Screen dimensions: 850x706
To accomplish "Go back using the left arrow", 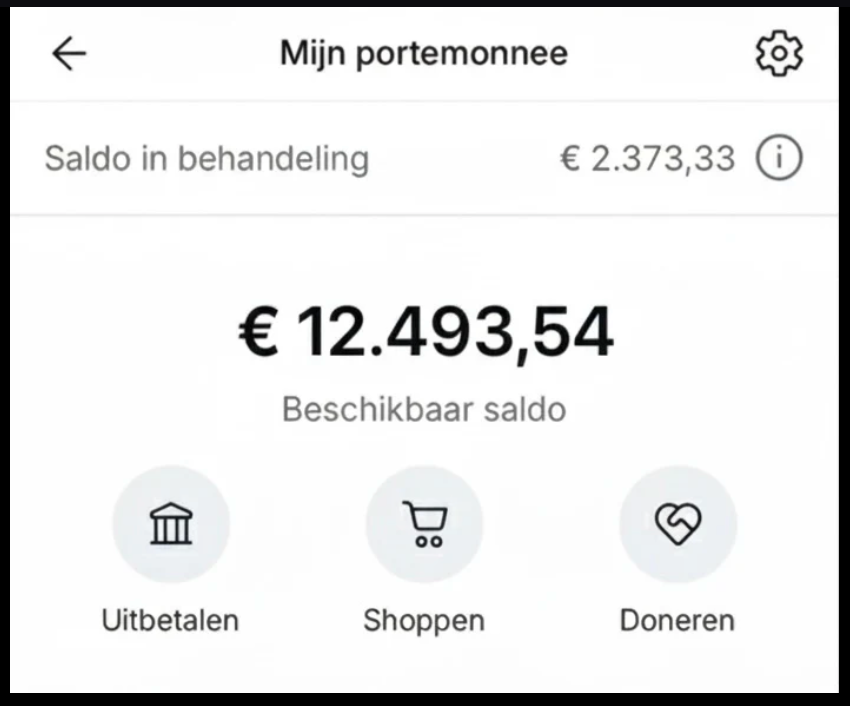I will [69, 54].
